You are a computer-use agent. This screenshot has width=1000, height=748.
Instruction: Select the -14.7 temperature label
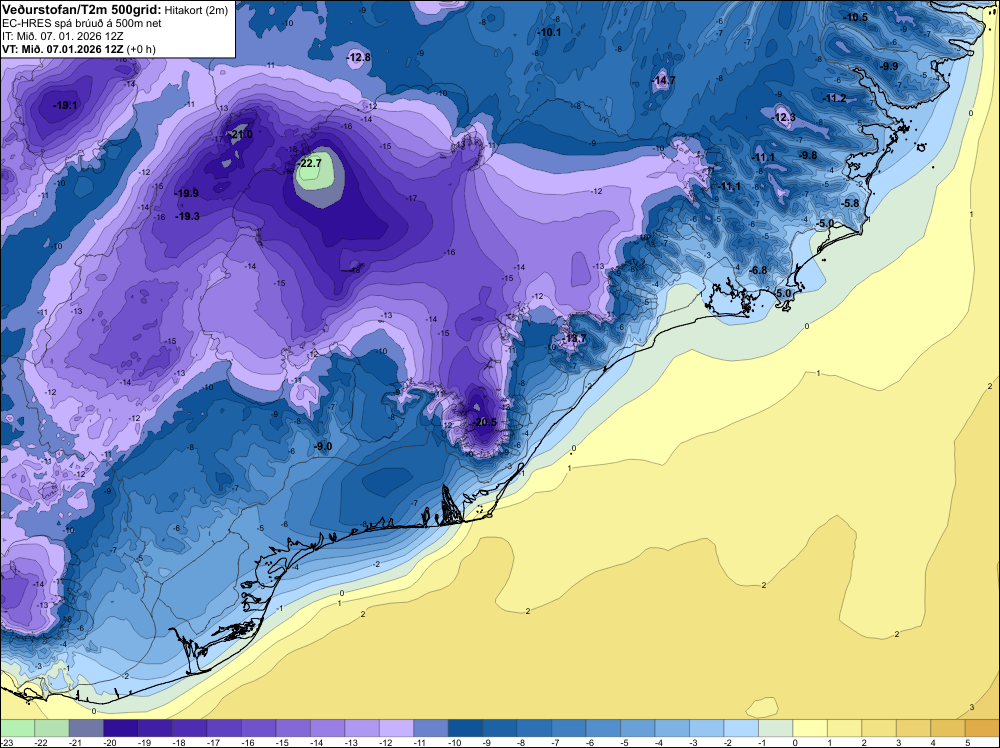click(x=663, y=80)
